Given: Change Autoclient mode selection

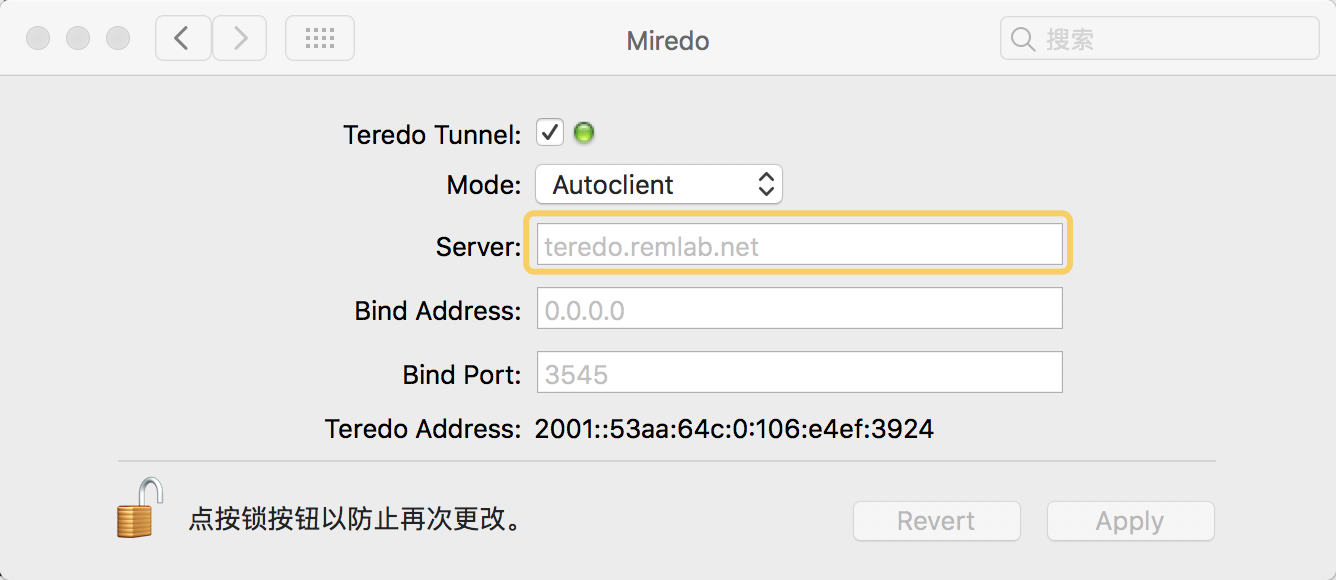Looking at the screenshot, I should (658, 184).
